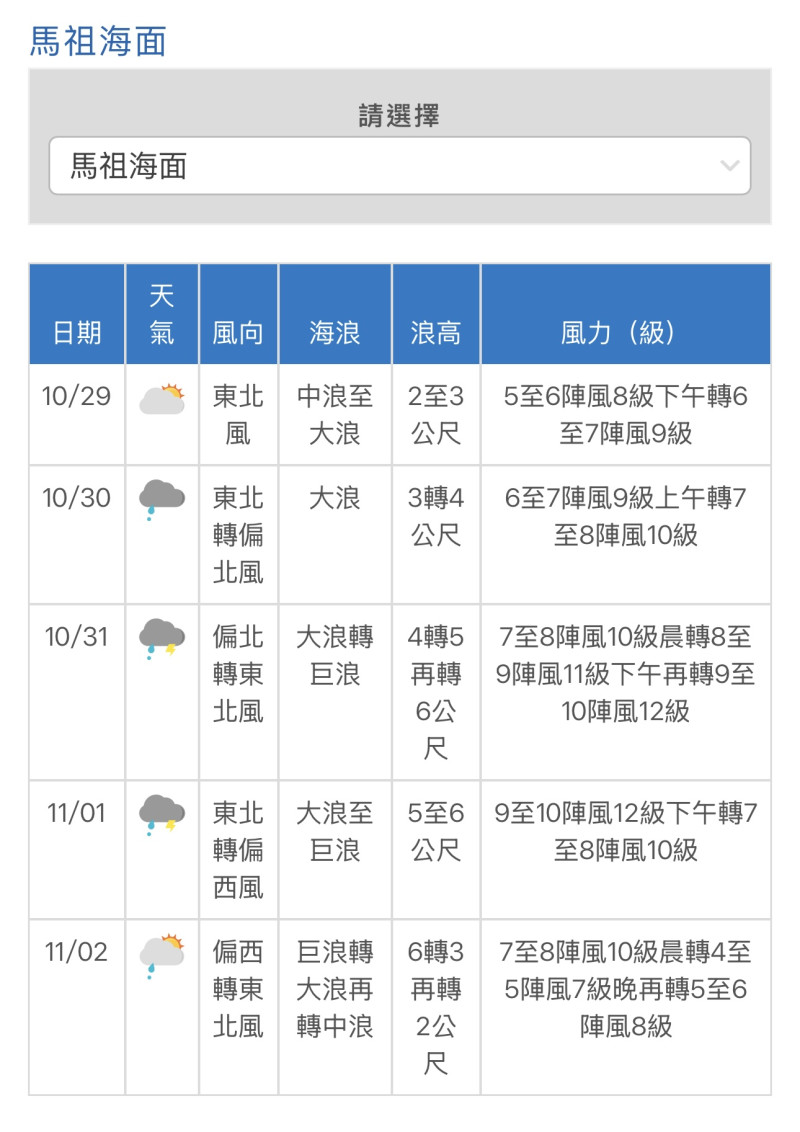Click the 天氣 column header
Viewport: 800px width, 1132px height.
pos(162,314)
